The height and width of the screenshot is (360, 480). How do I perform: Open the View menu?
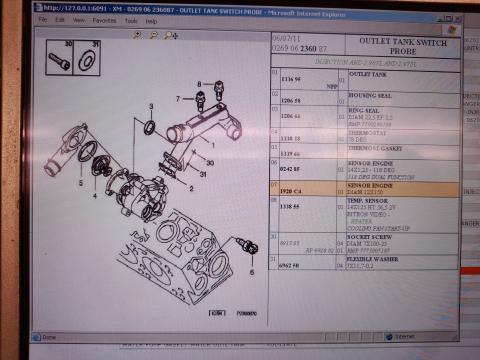pos(79,20)
